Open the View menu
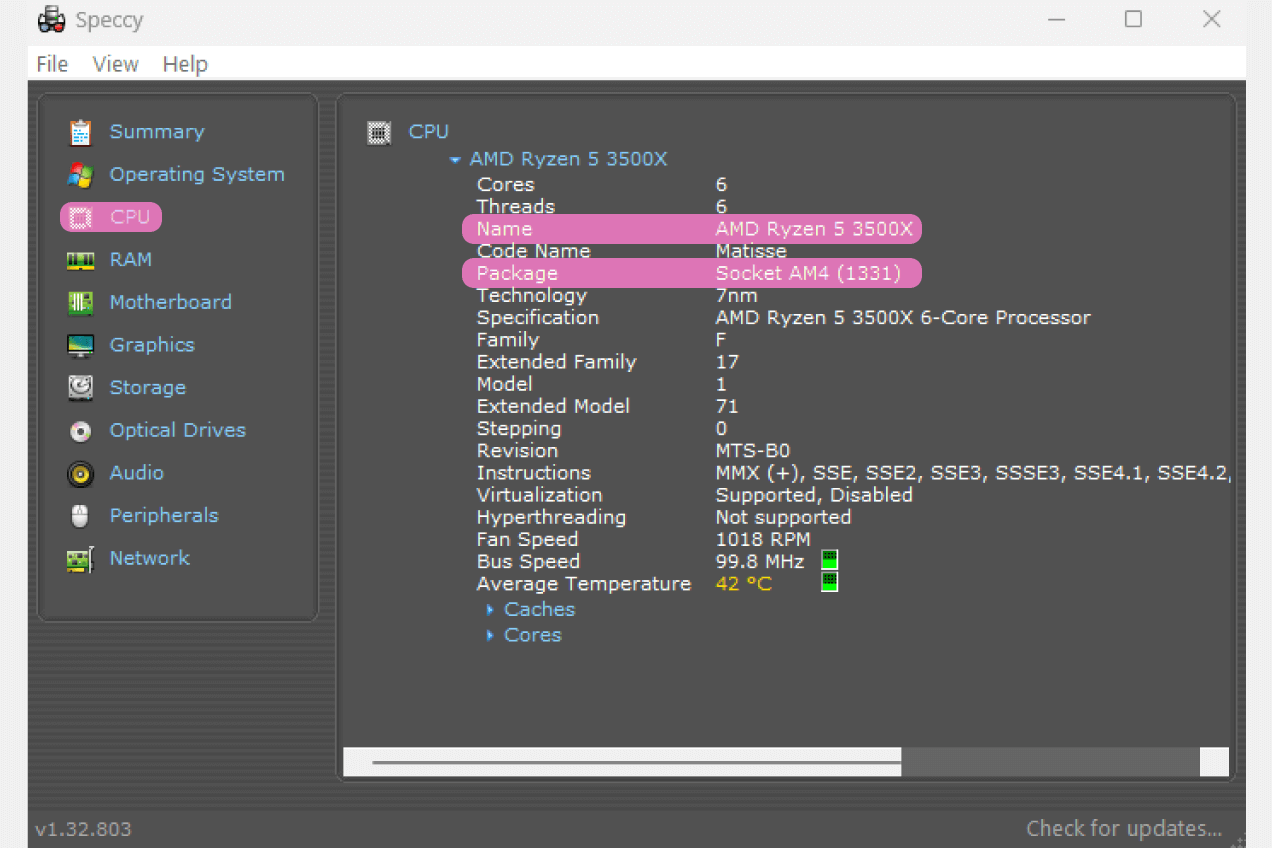This screenshot has height=848, width=1272. (115, 64)
